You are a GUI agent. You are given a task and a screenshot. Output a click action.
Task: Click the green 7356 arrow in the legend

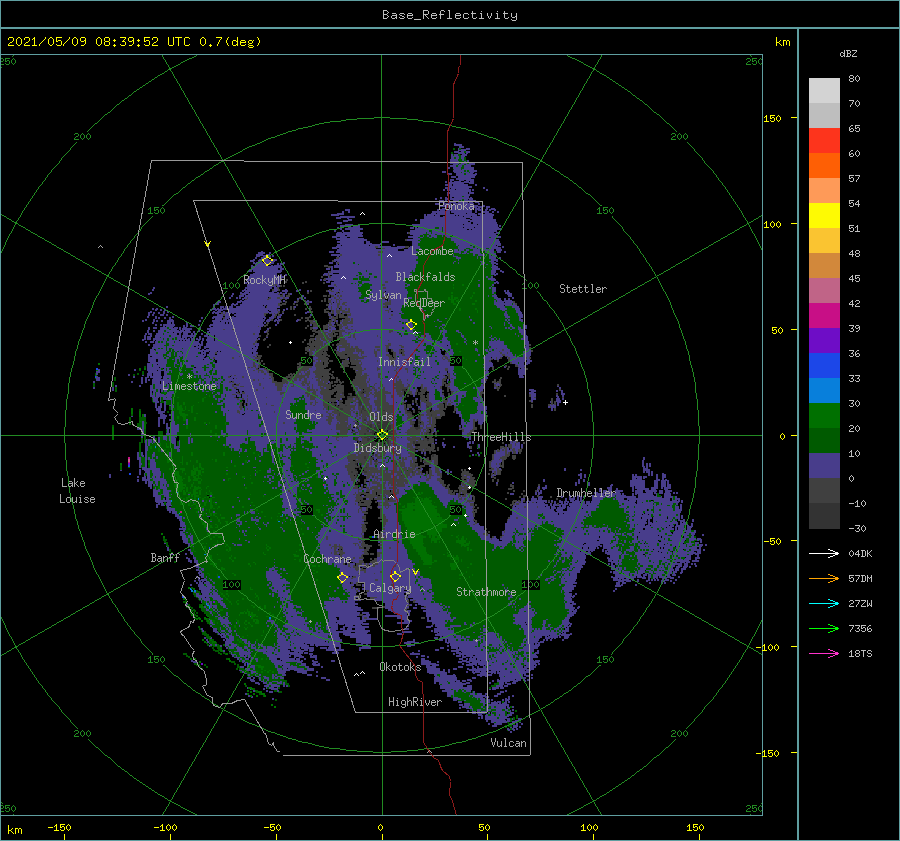(x=824, y=629)
